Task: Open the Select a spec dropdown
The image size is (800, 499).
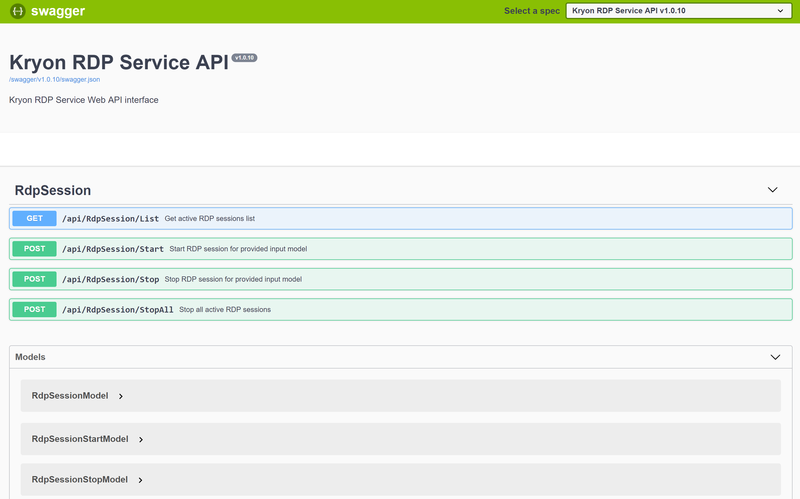Action: pyautogui.click(x=679, y=11)
